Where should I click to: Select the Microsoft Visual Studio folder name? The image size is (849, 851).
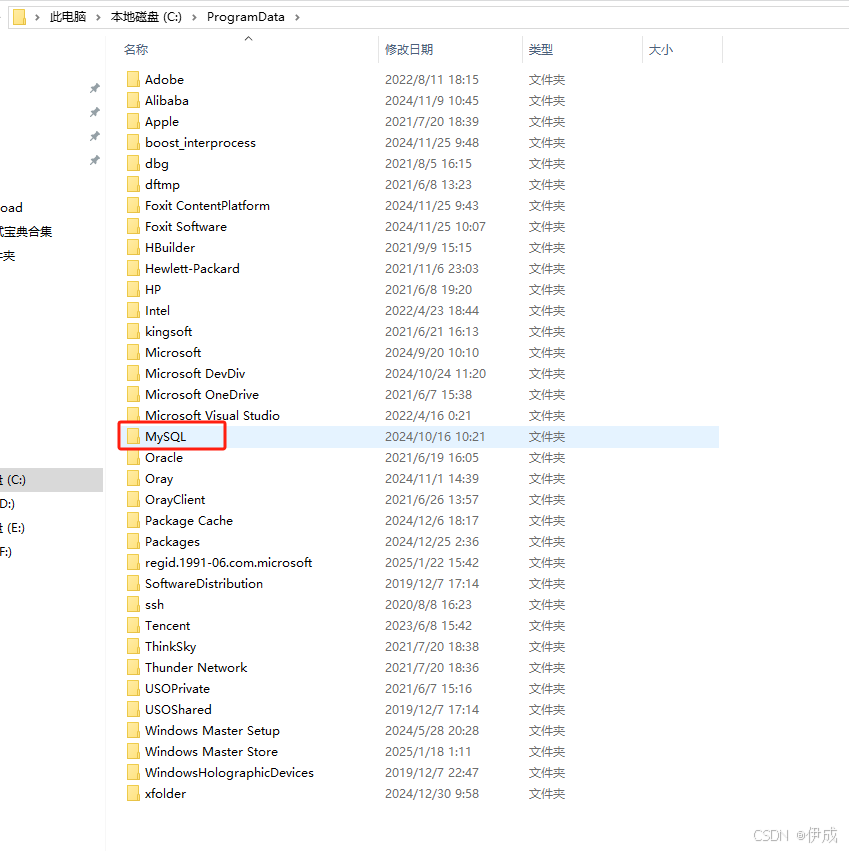[x=212, y=416]
